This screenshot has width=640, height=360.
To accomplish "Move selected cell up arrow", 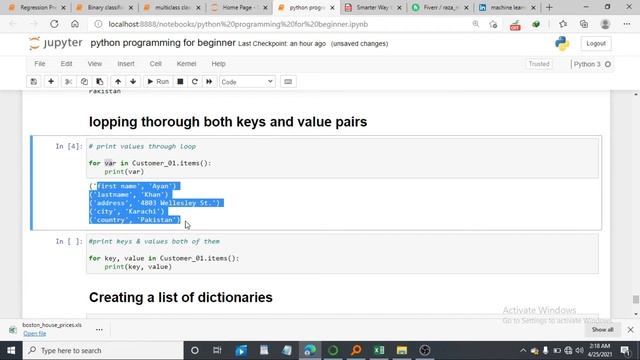I will point(118,82).
